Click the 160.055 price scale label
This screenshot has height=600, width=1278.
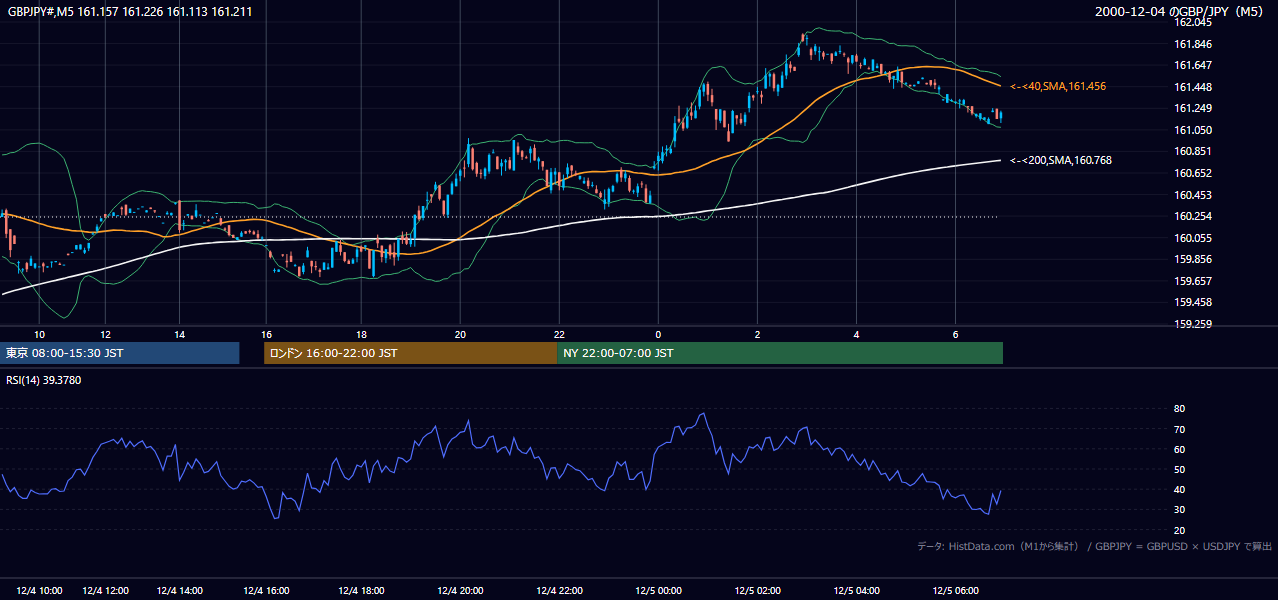pyautogui.click(x=1193, y=238)
